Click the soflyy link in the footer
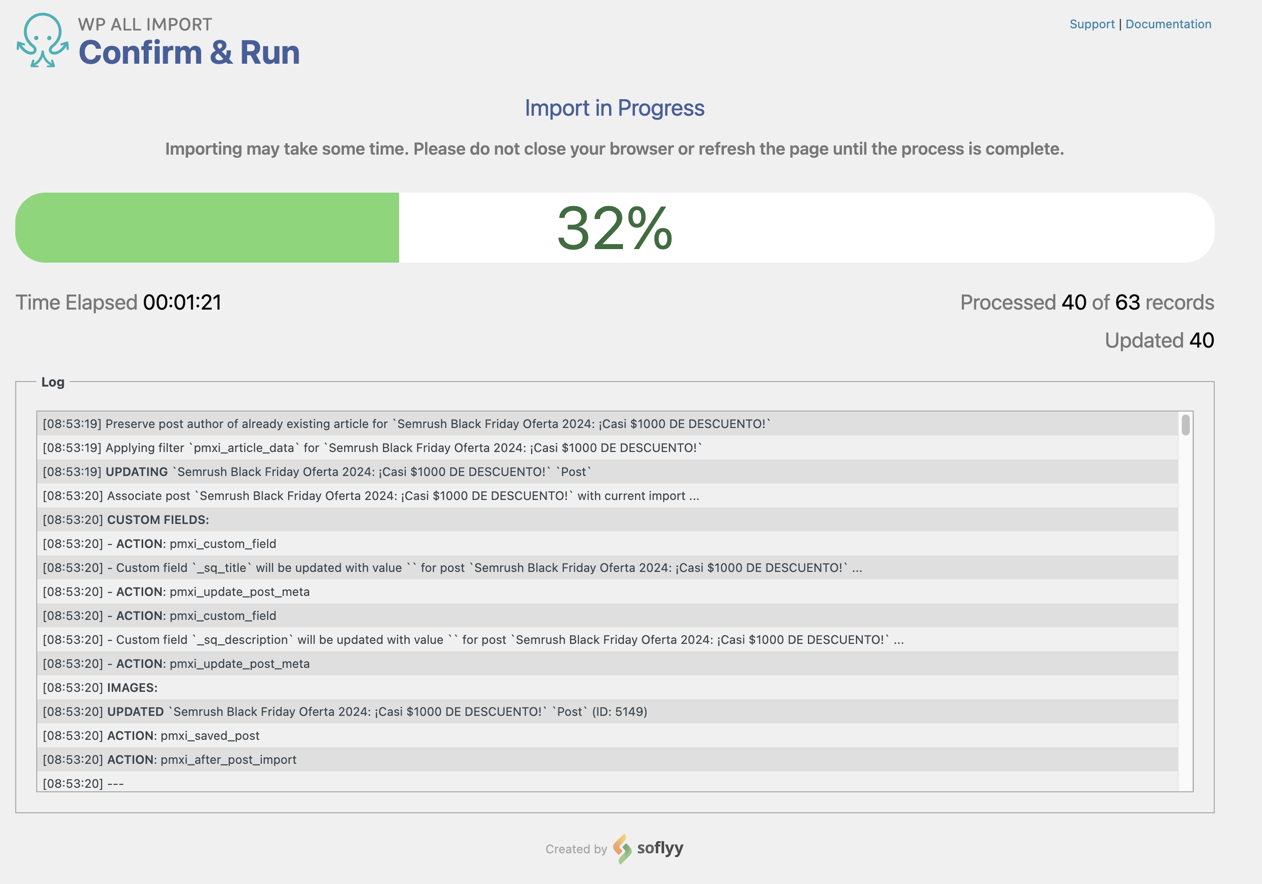This screenshot has width=1262, height=884. (x=659, y=848)
